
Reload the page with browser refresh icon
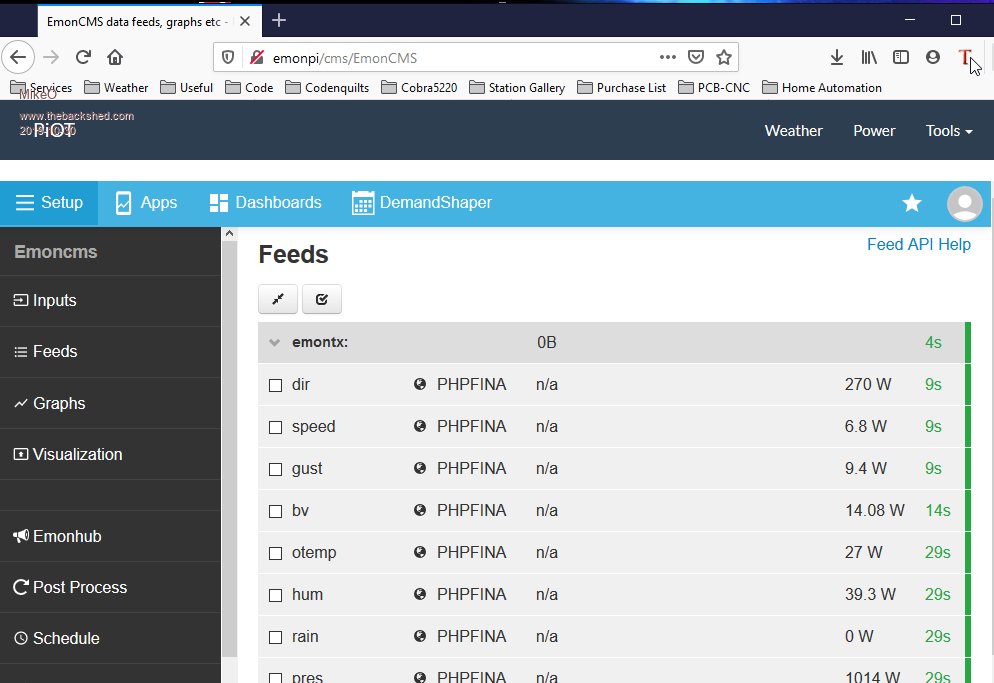84,57
